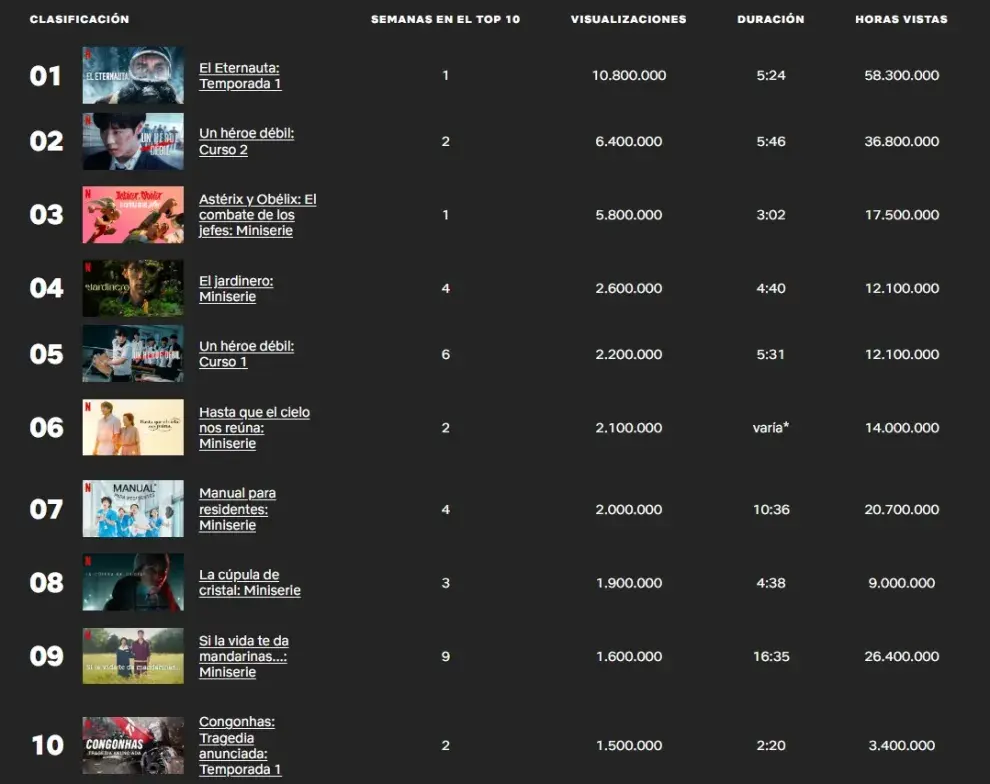This screenshot has width=990, height=784.
Task: Click the varía* duration value
Action: click(x=771, y=427)
